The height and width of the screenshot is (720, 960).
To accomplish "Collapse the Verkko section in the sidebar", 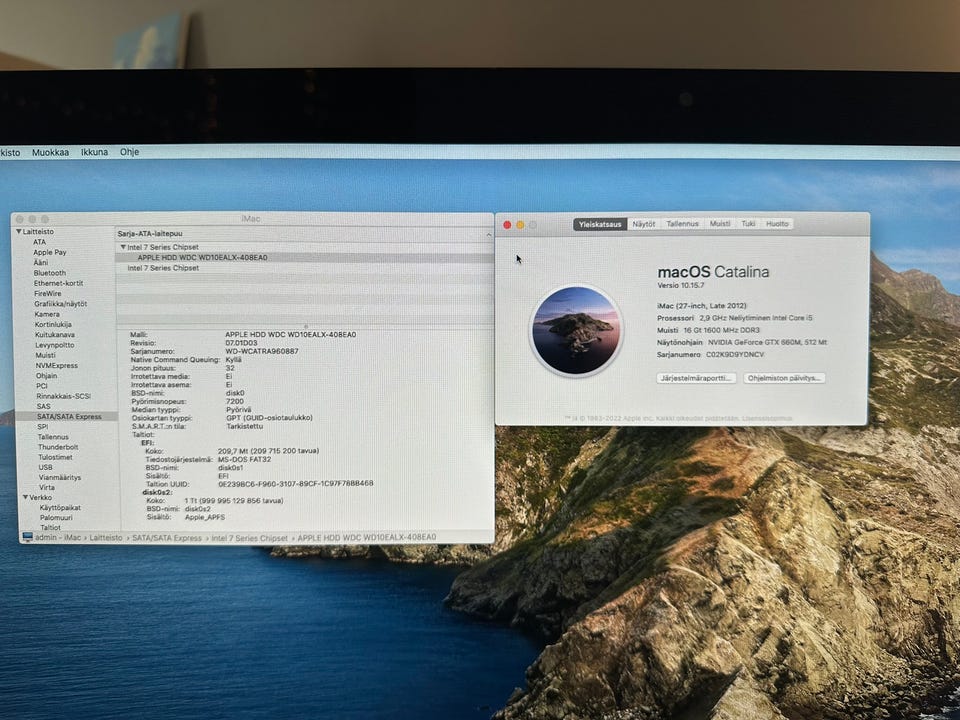I will (26, 497).
